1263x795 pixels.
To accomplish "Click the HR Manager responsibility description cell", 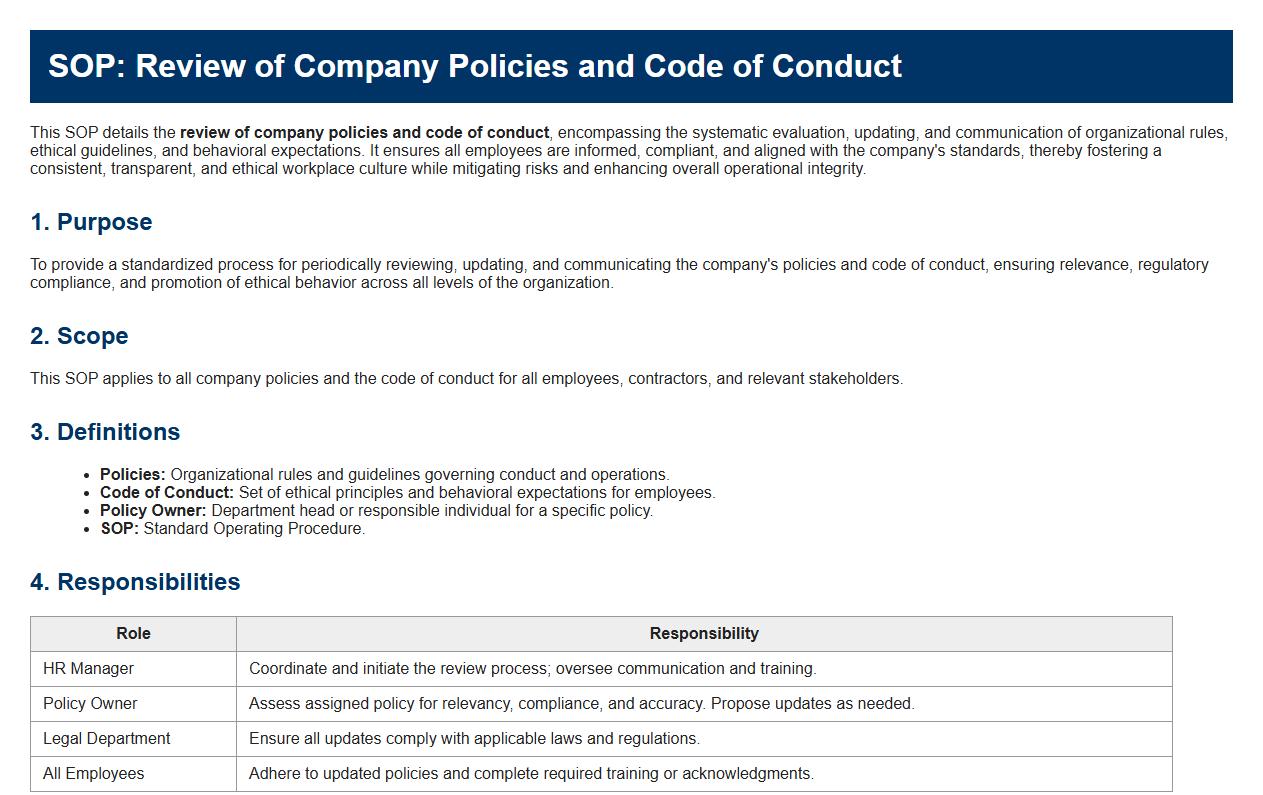I will pos(532,669).
